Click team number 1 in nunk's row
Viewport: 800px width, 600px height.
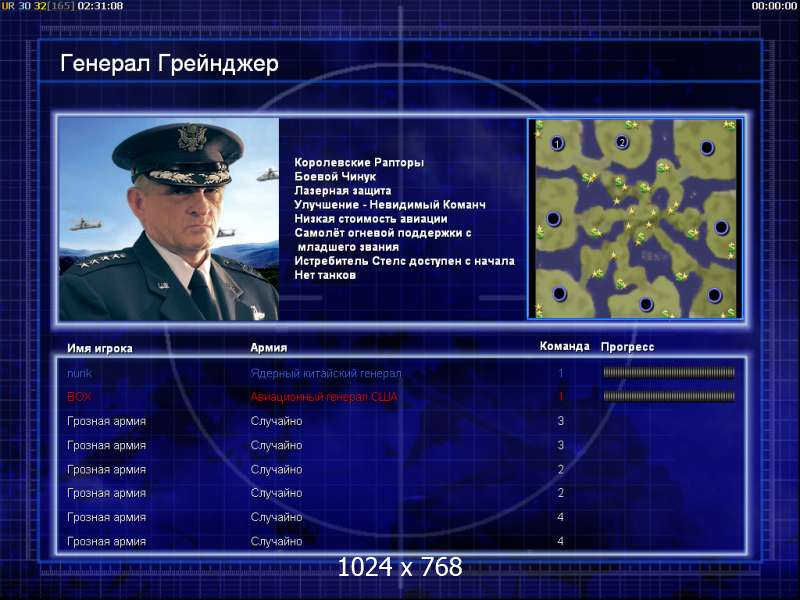pos(561,373)
